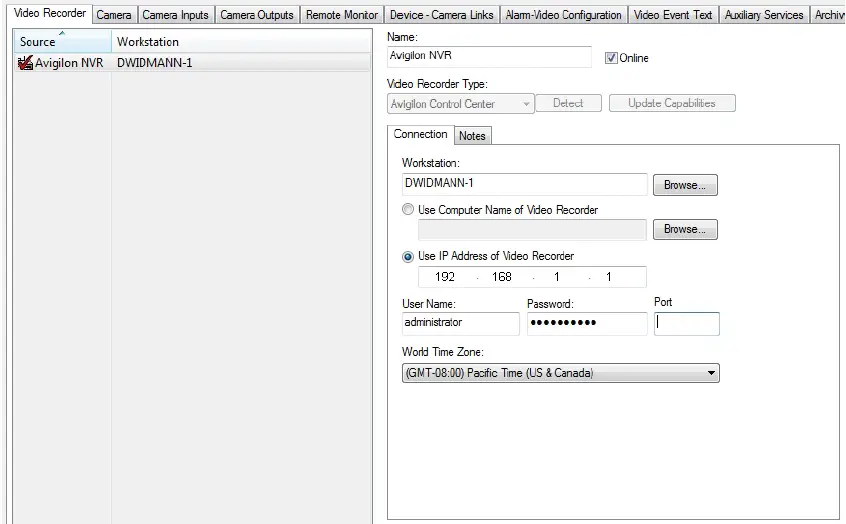Open the Device - Camera Links tab
This screenshot has width=846, height=524.
[x=441, y=15]
